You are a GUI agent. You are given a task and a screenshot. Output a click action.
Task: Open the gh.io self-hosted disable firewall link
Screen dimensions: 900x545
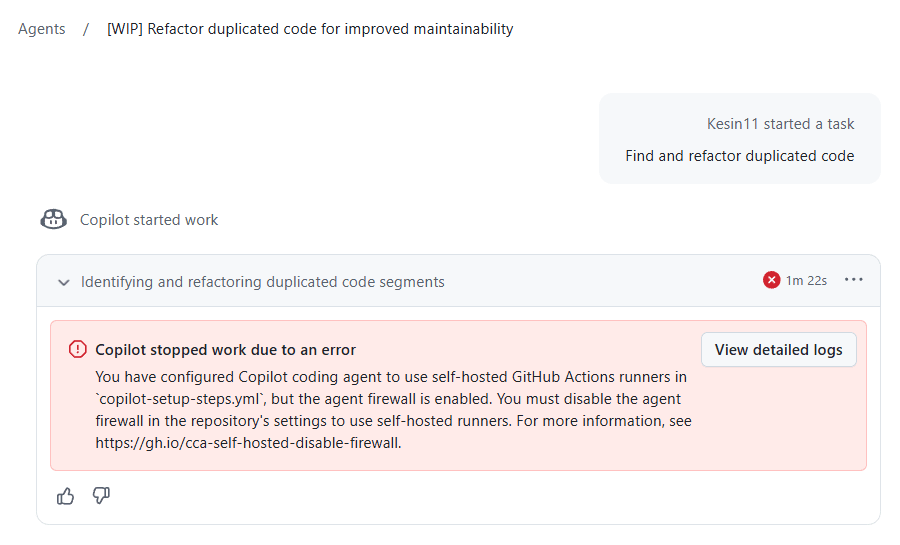(248, 442)
